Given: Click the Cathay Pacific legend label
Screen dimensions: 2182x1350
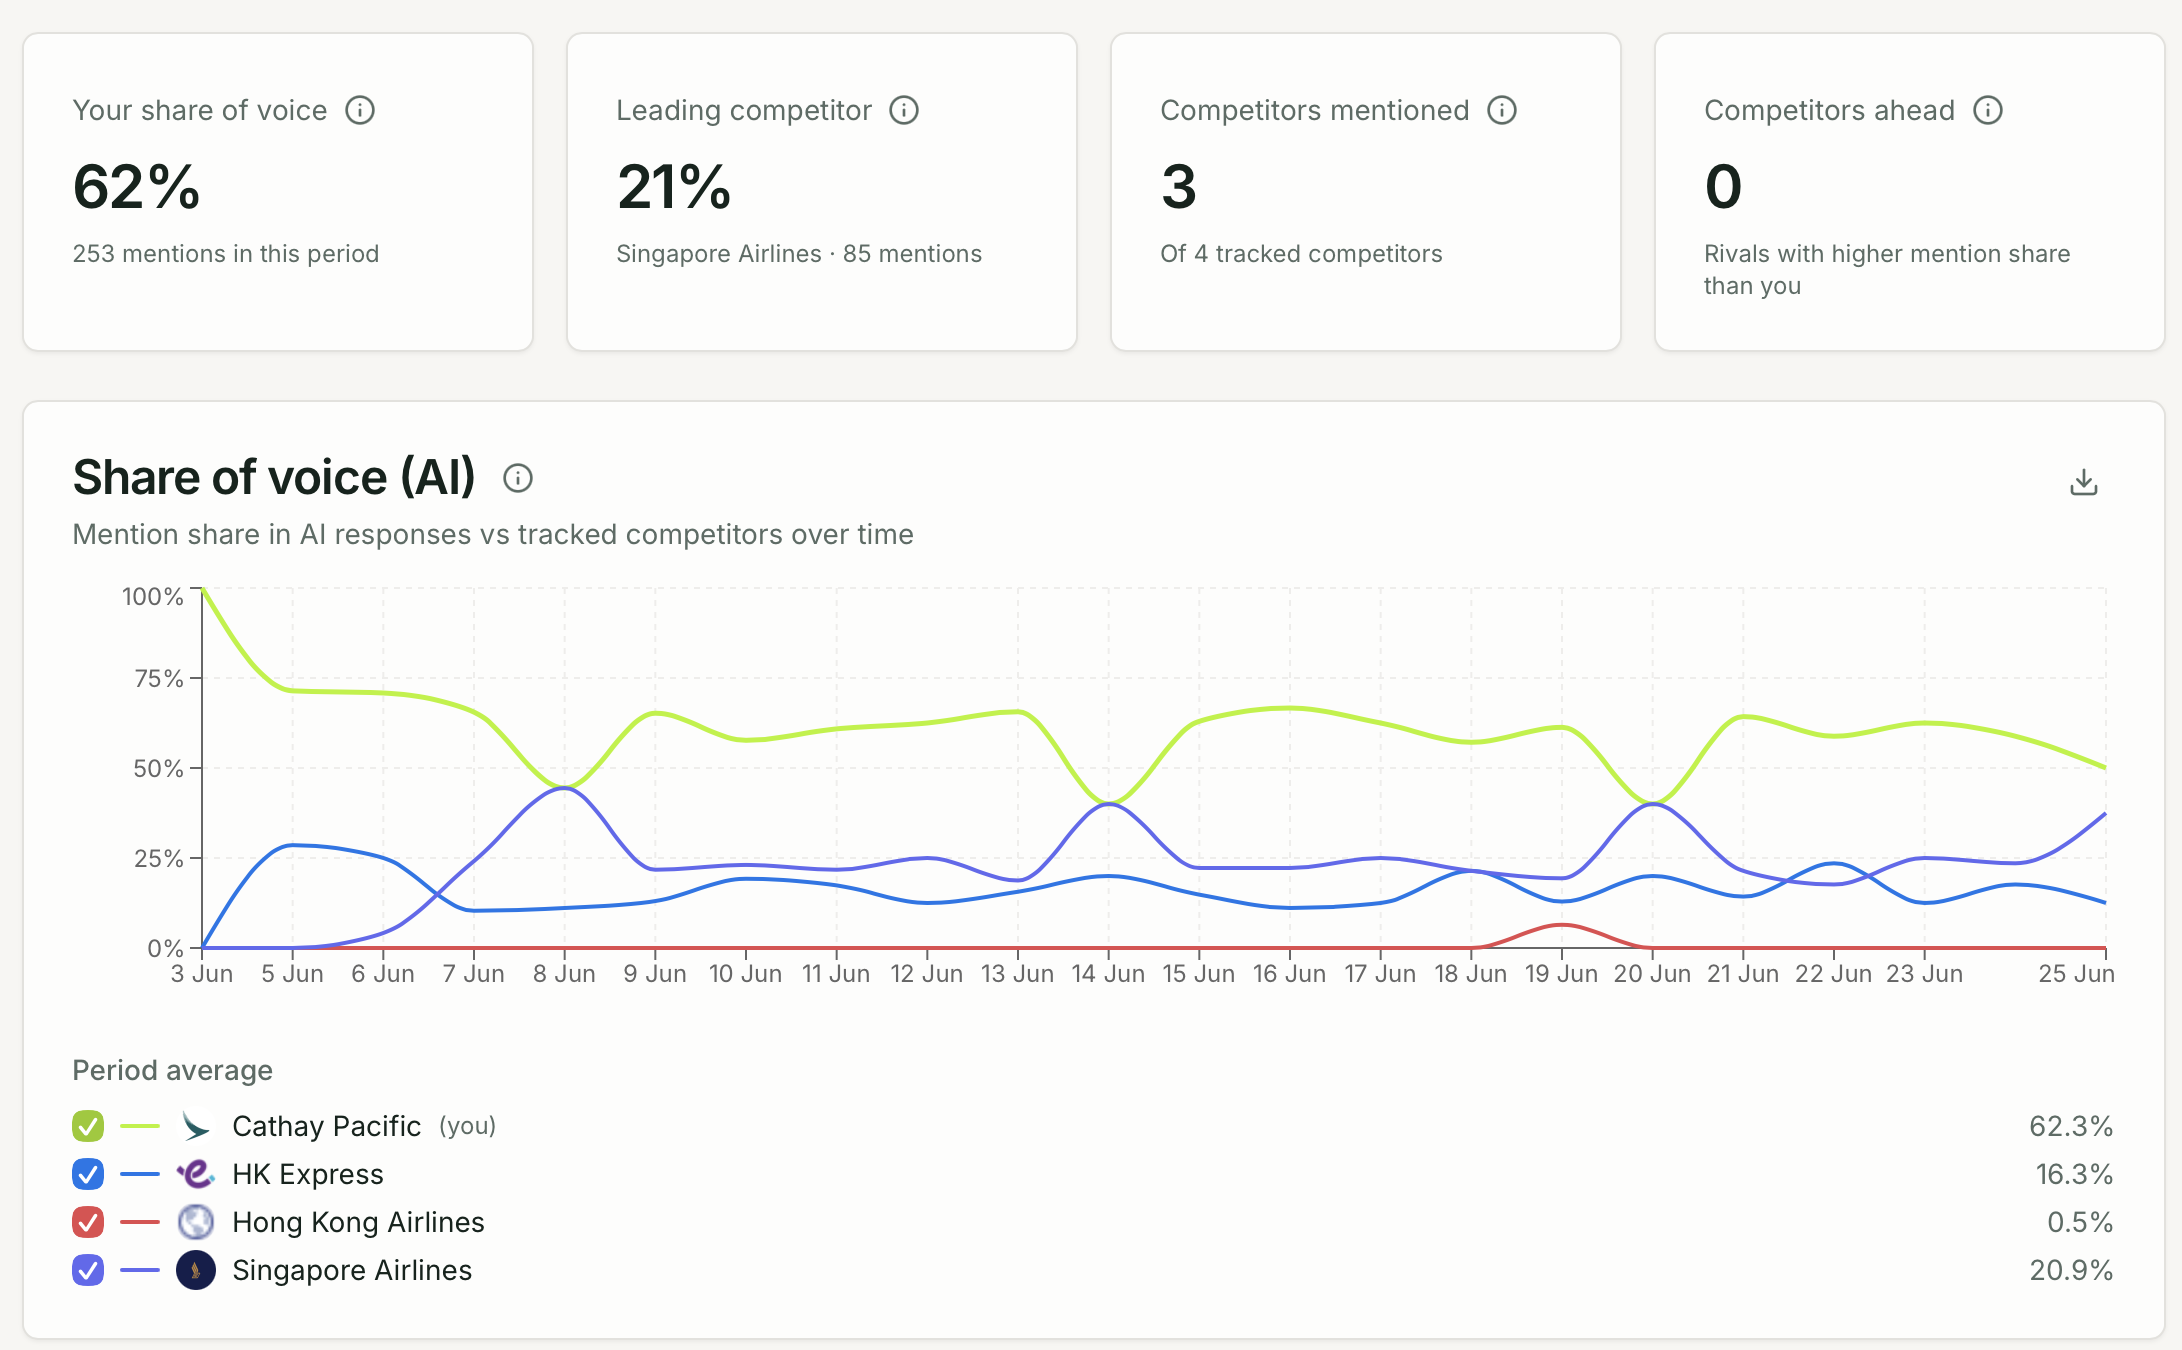Looking at the screenshot, I should coord(326,1126).
